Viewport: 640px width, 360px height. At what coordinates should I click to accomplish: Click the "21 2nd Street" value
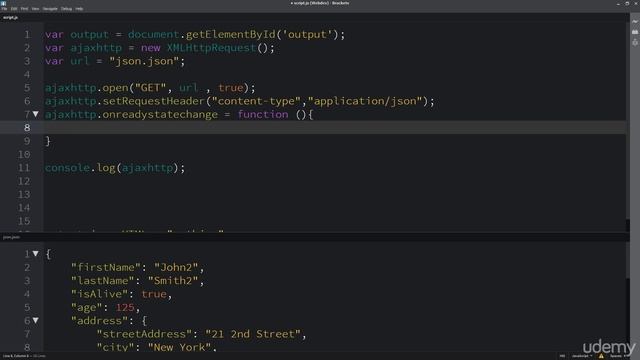pos(253,334)
